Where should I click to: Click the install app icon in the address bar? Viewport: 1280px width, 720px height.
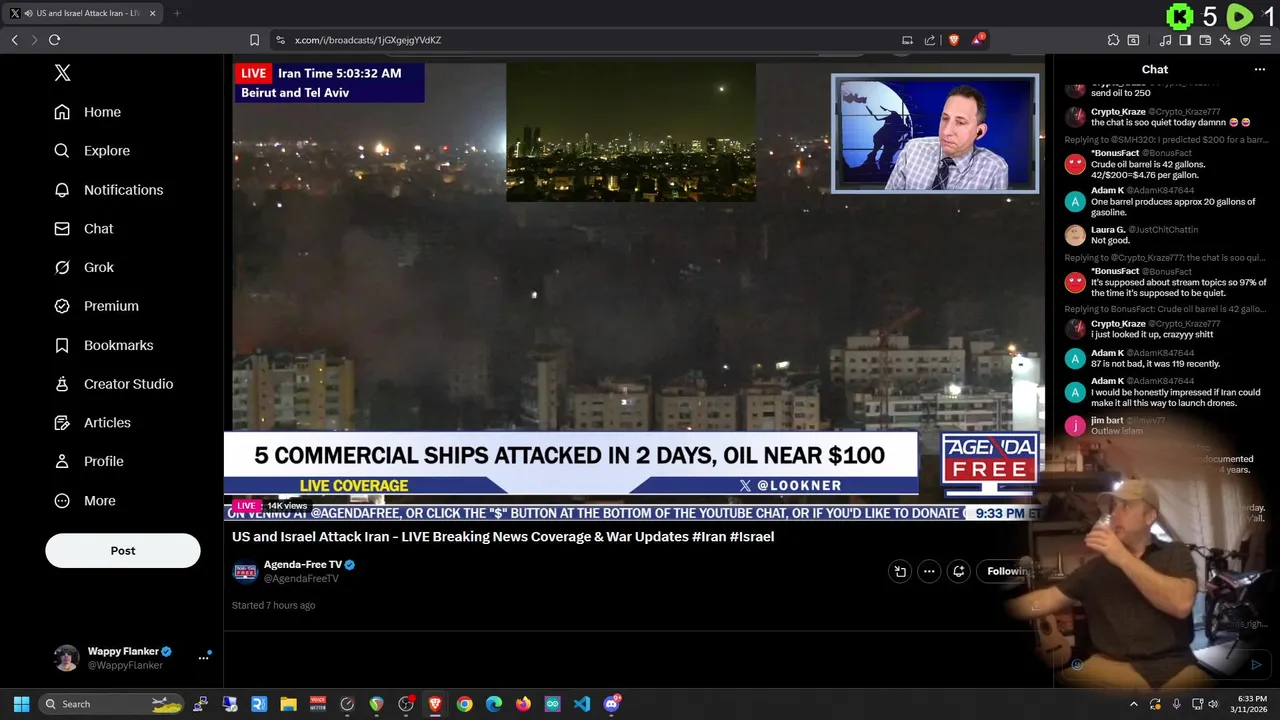[907, 40]
